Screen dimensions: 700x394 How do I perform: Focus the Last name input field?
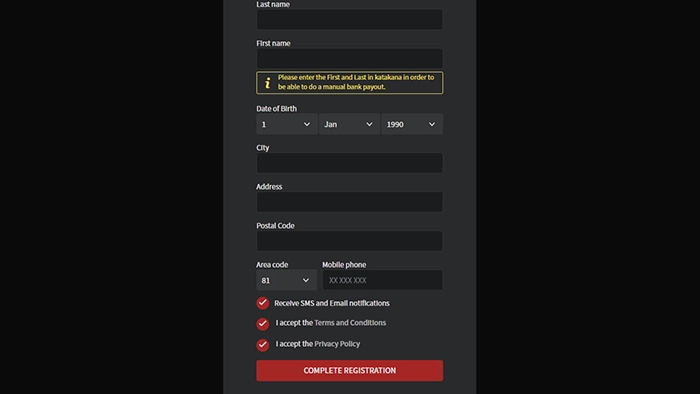(x=350, y=20)
